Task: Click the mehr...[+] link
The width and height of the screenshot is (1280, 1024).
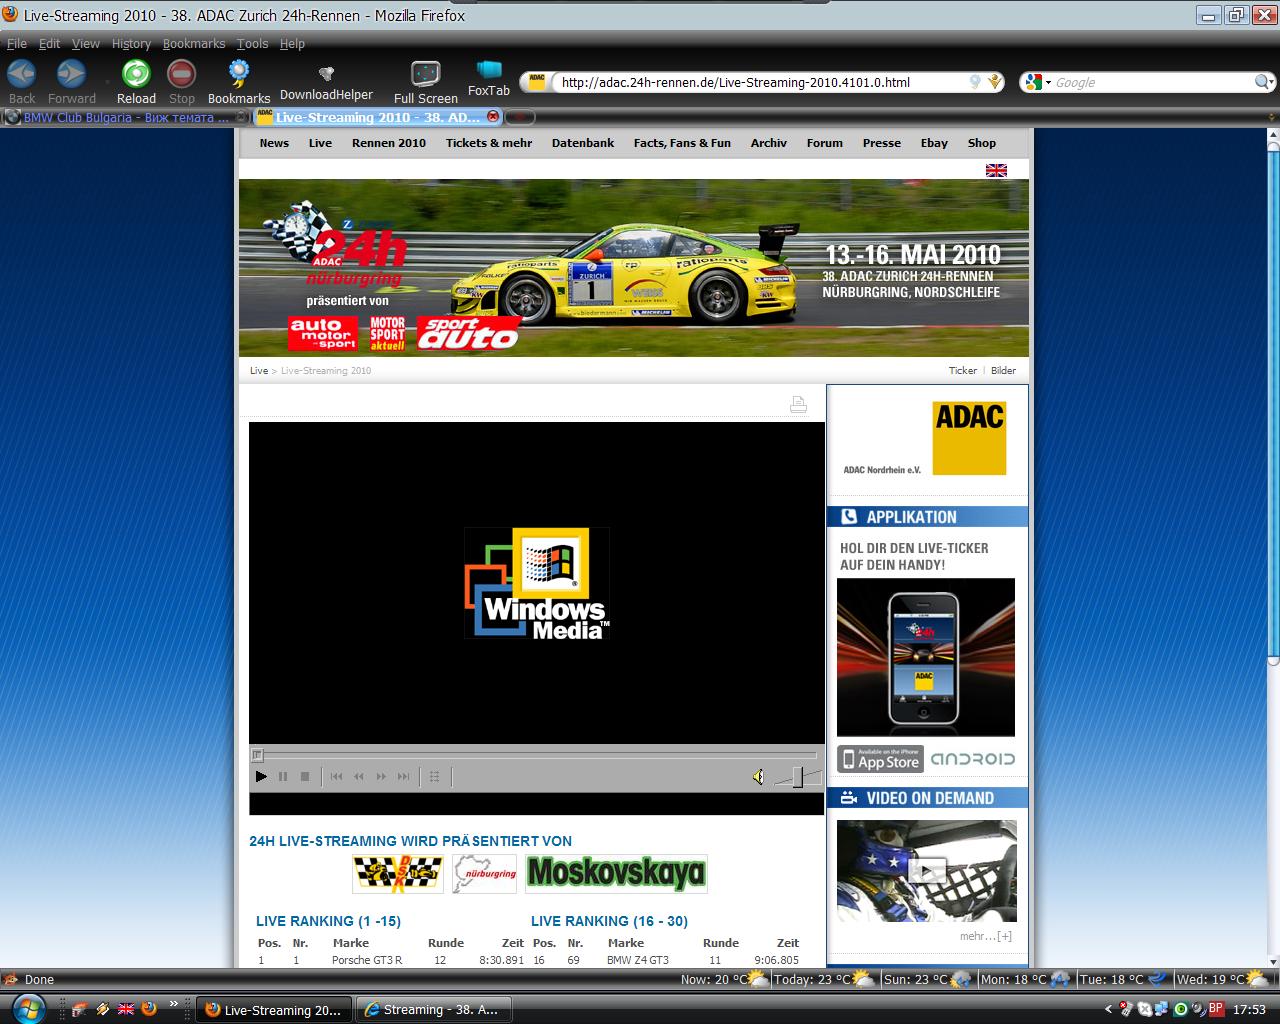Action: coord(986,936)
